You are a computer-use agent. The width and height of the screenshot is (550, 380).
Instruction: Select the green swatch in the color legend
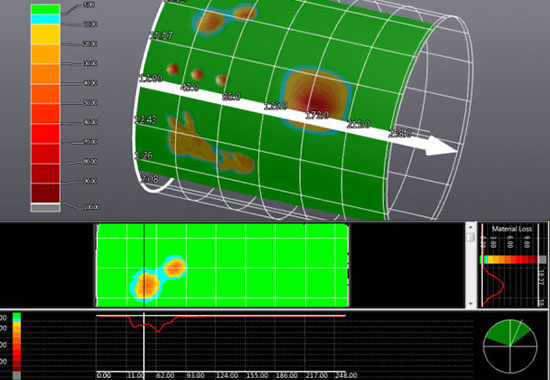point(46,9)
